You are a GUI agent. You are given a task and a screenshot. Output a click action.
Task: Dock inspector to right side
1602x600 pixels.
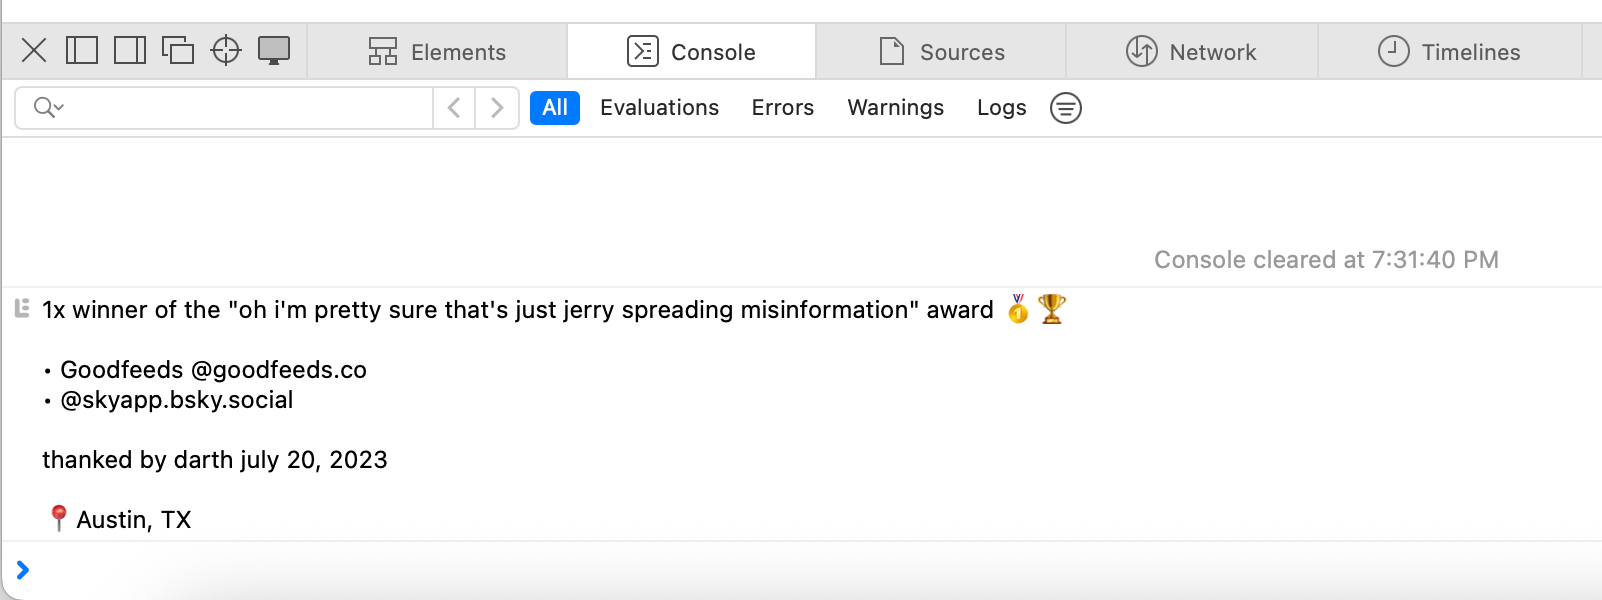point(130,50)
